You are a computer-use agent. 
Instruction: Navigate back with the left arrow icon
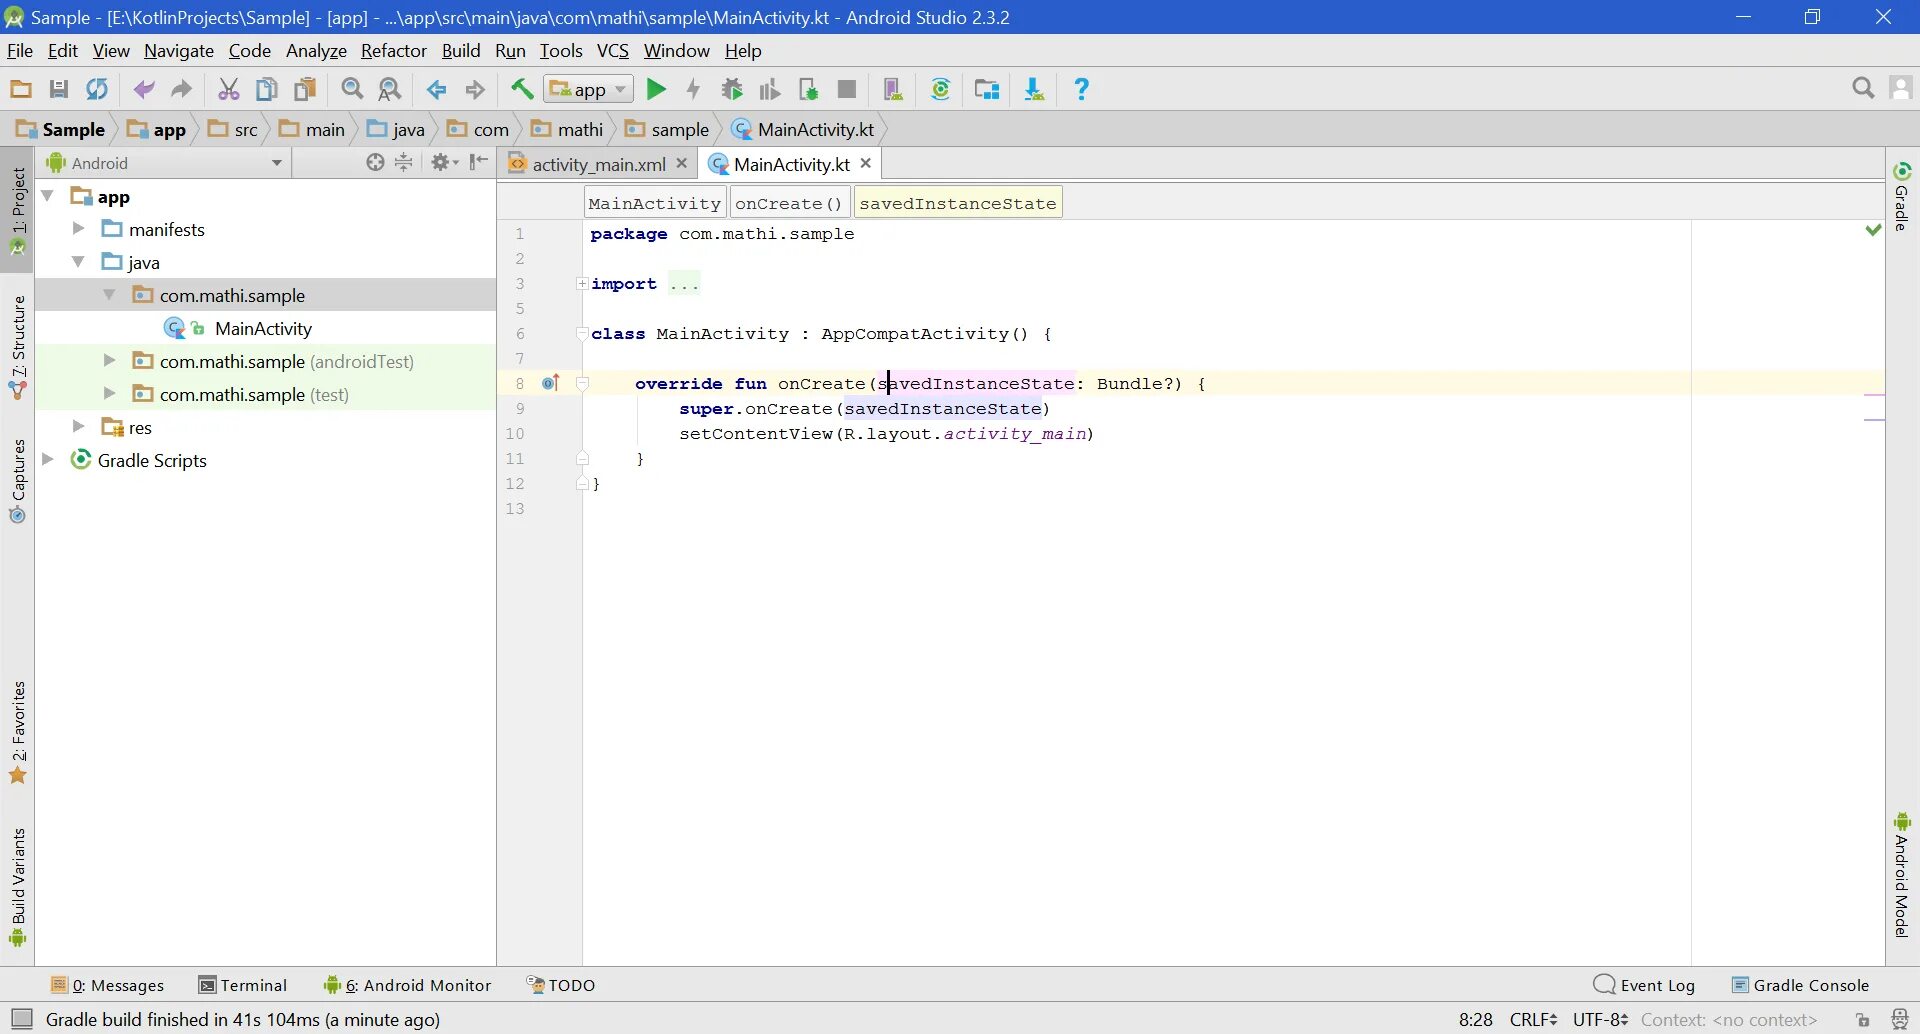point(437,90)
